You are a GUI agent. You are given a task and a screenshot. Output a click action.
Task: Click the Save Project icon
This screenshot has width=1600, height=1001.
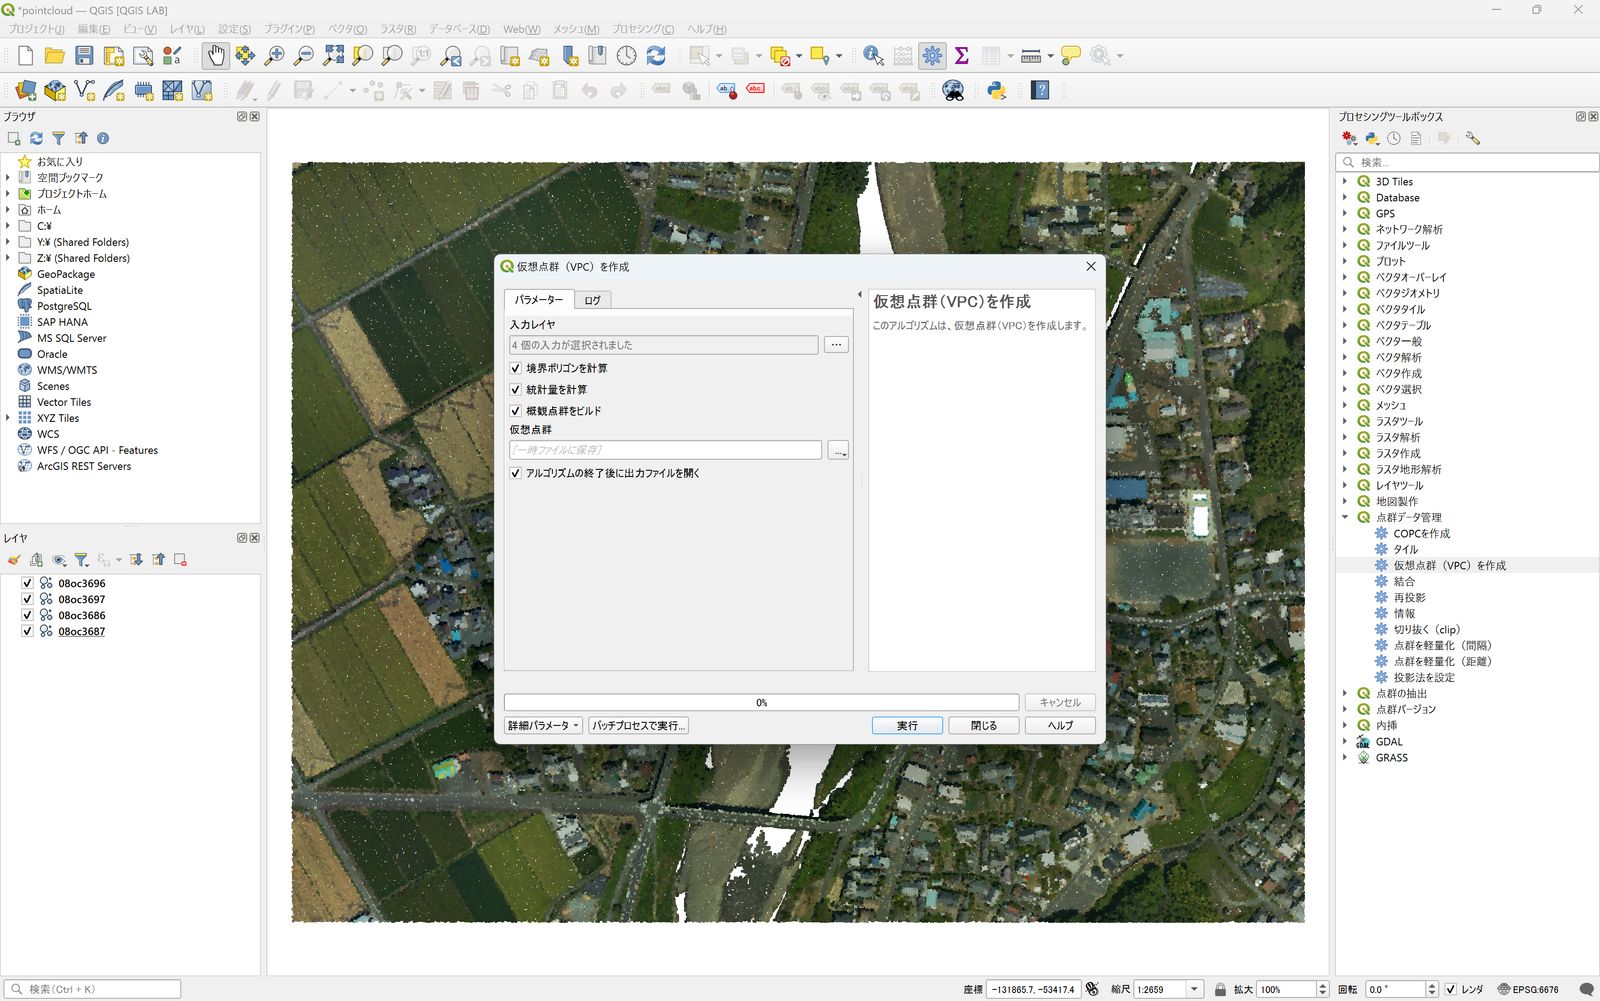click(x=84, y=56)
